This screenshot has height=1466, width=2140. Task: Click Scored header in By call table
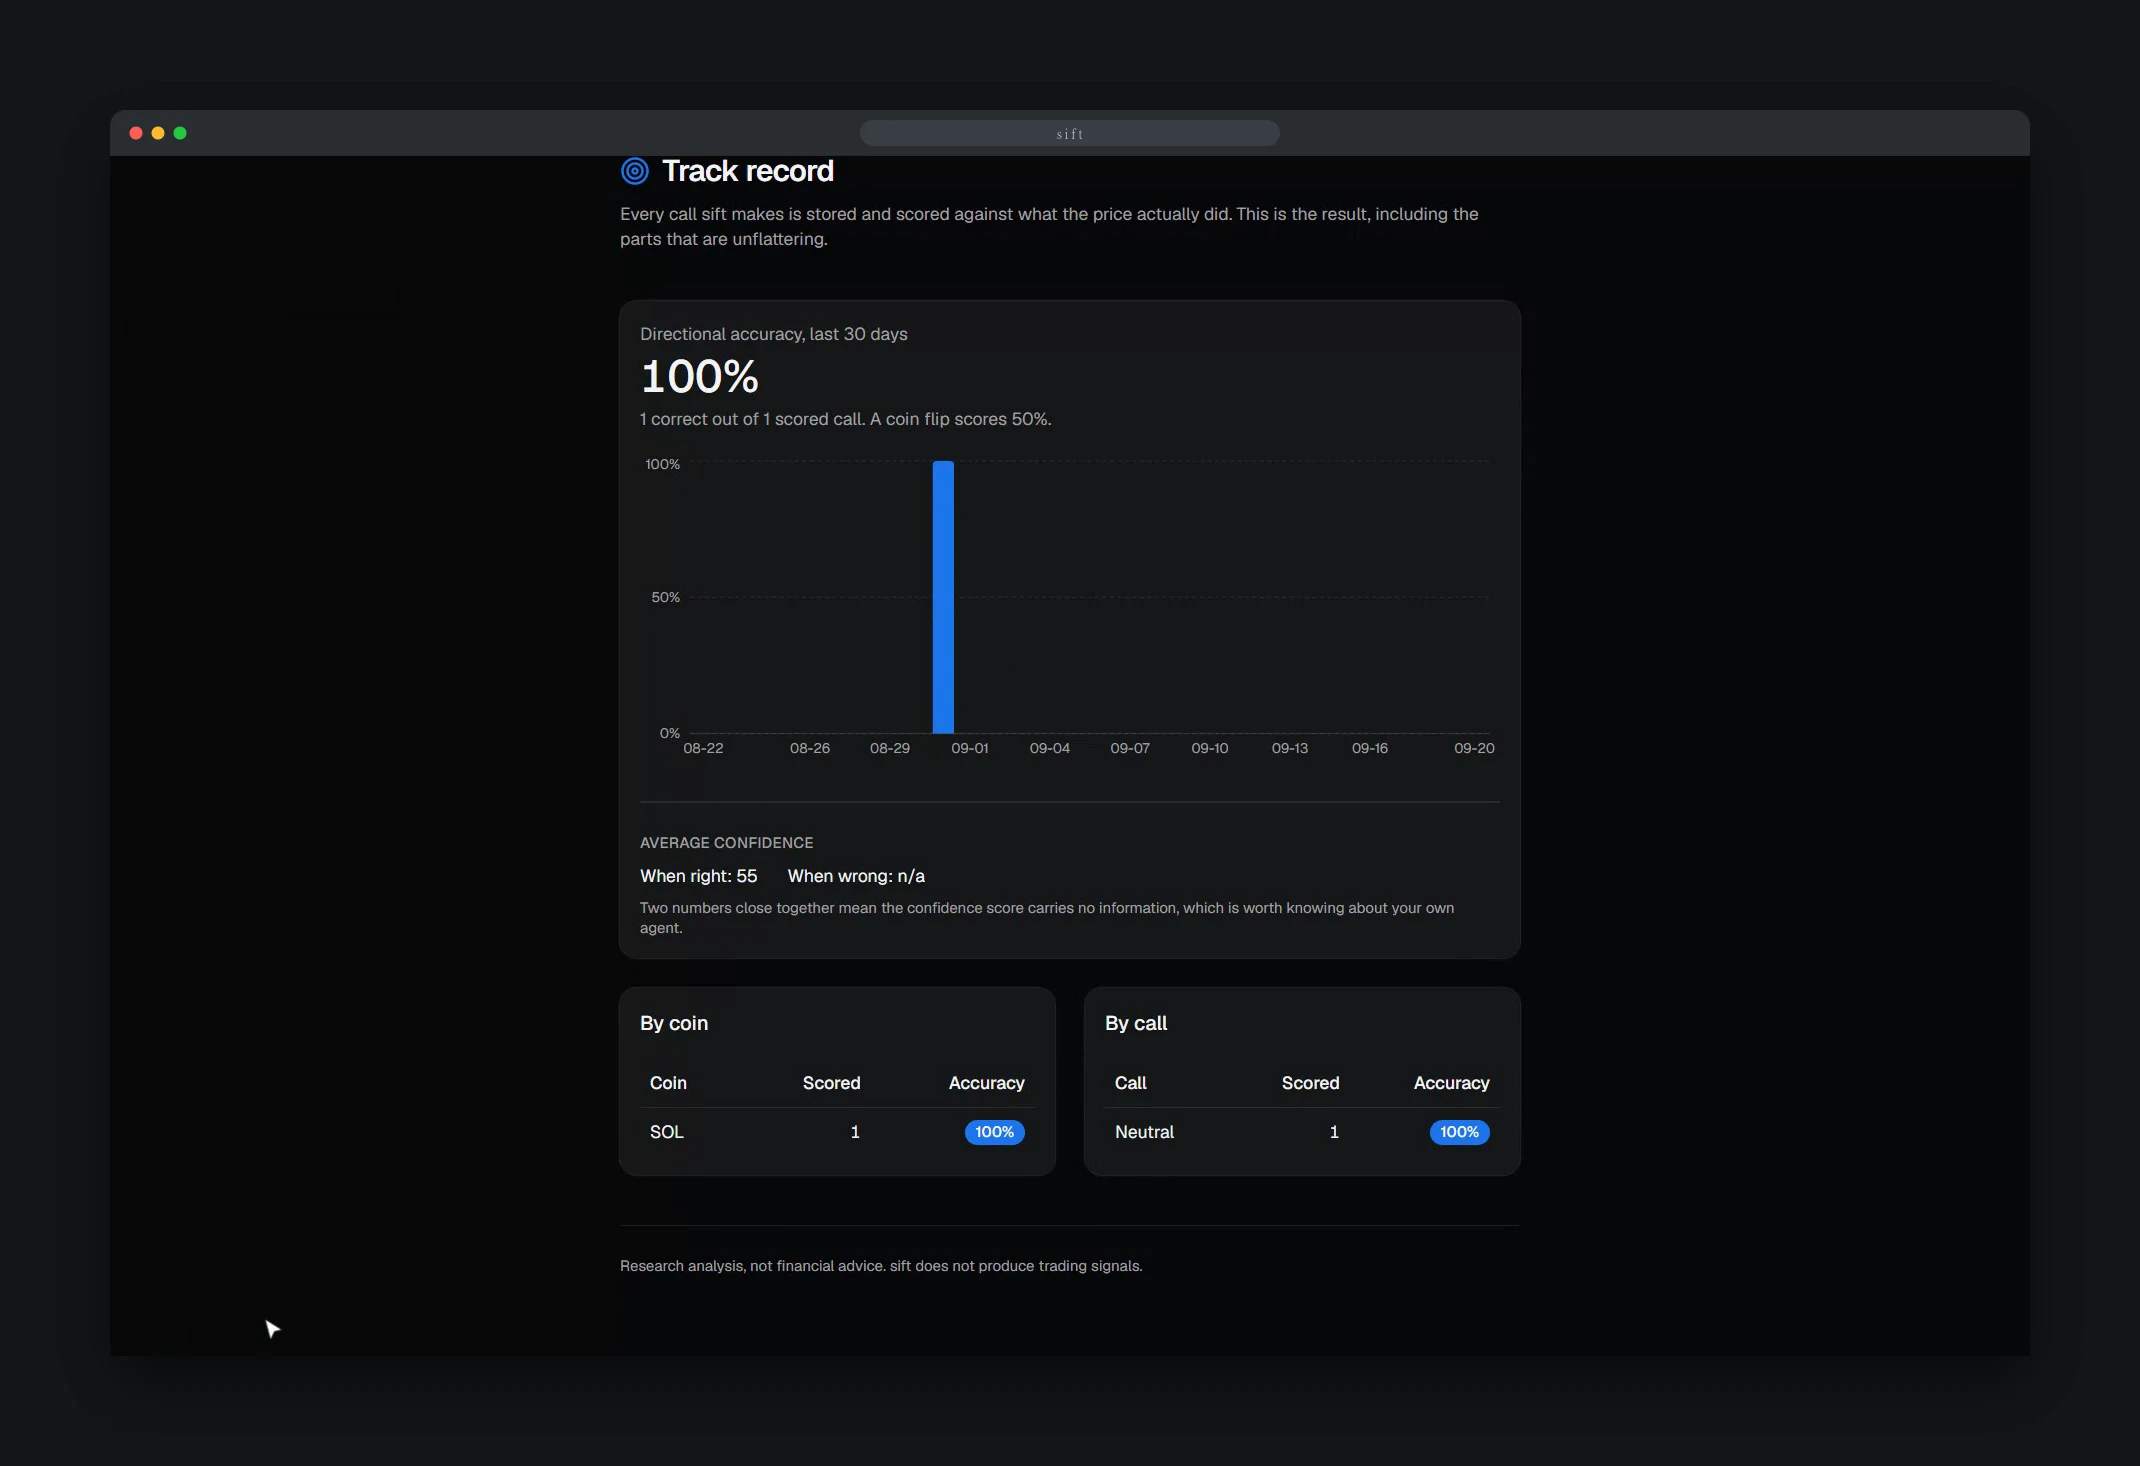coord(1310,1083)
